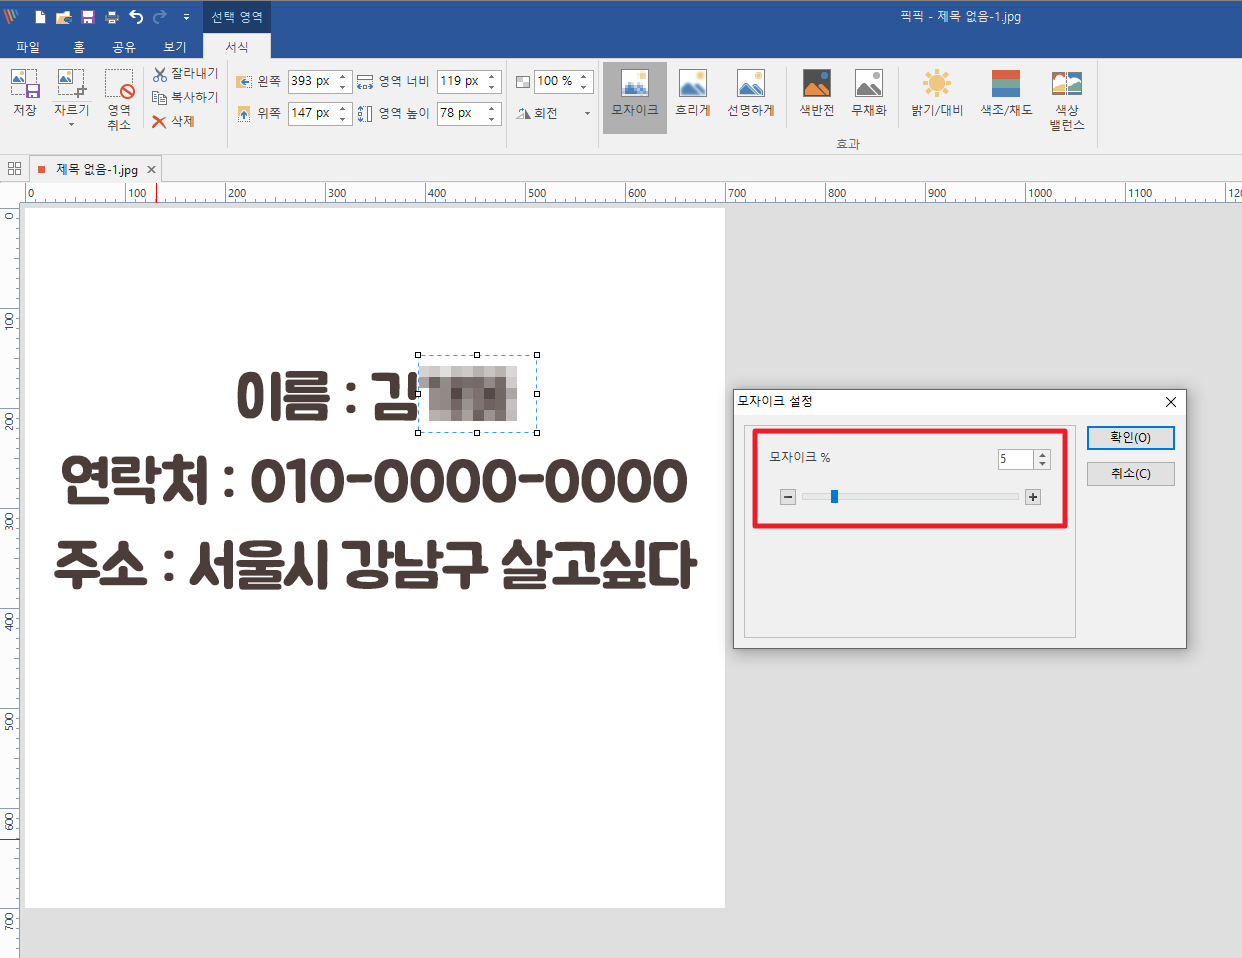Click 취소(C) to cancel mosaic settings
The width and height of the screenshot is (1242, 958).
click(1131, 474)
